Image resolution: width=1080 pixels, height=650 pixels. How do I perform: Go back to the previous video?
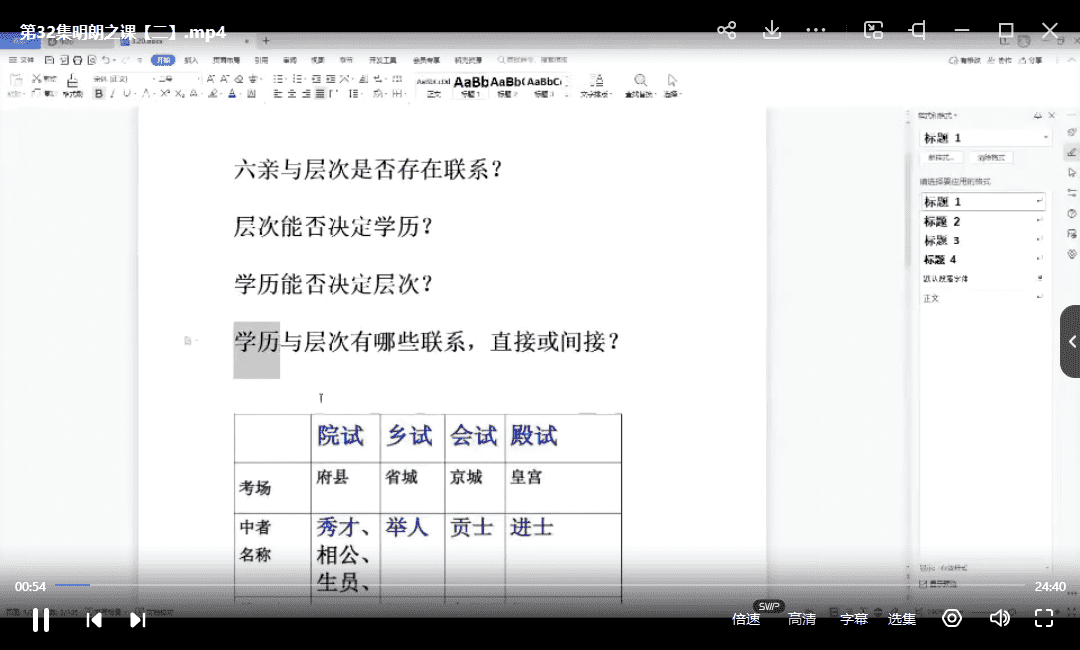94,619
